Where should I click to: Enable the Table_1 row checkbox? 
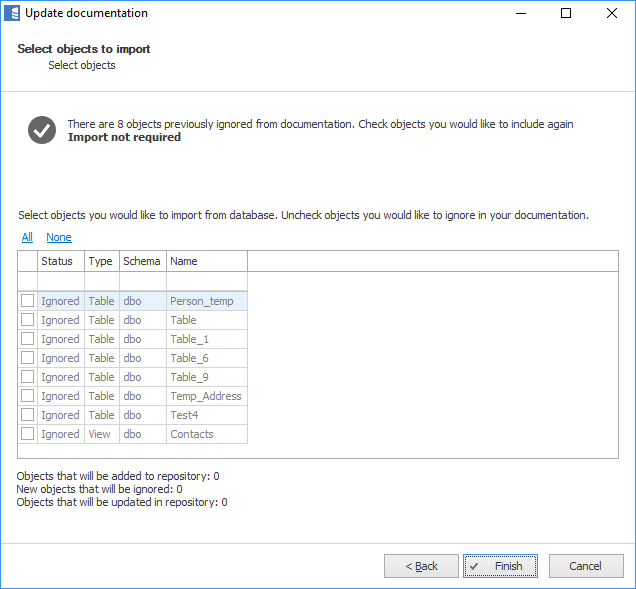point(28,339)
